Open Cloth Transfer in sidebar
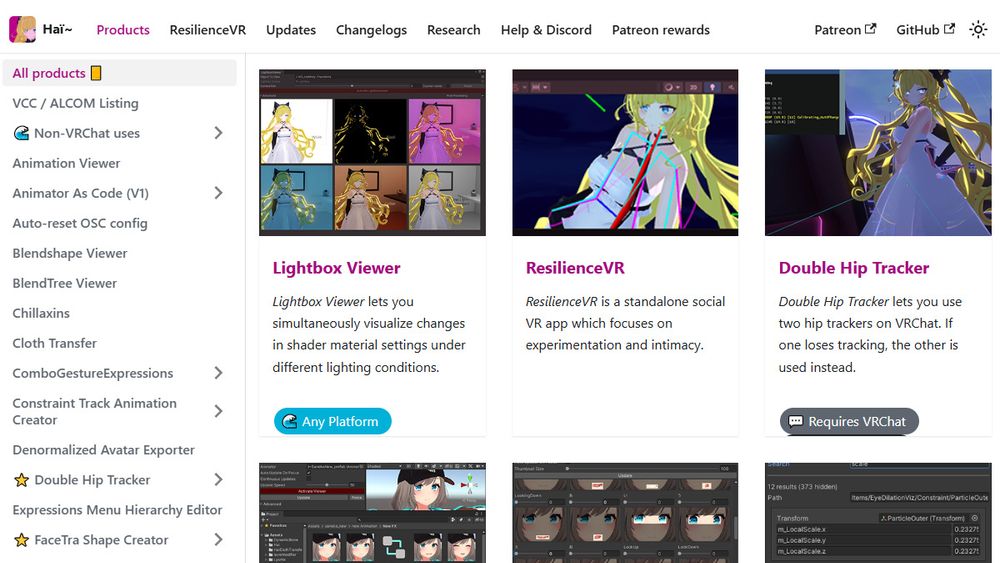This screenshot has width=1000, height=563. tap(54, 343)
